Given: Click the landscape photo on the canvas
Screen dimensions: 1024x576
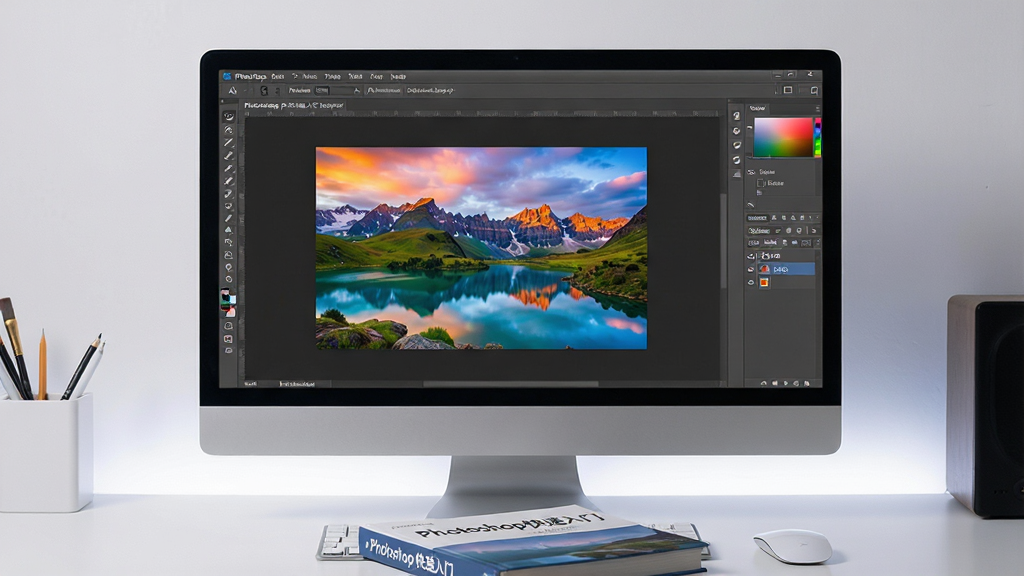Looking at the screenshot, I should tap(481, 248).
